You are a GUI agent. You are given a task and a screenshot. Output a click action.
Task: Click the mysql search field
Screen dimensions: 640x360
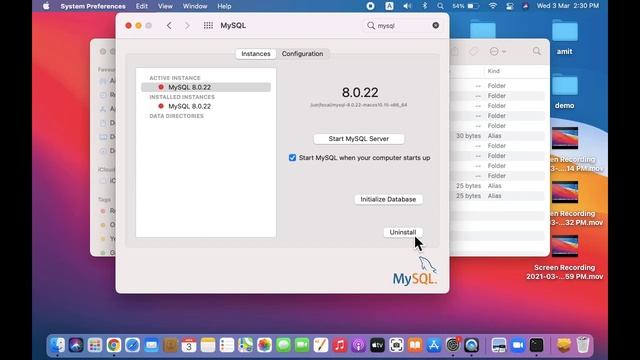(402, 25)
